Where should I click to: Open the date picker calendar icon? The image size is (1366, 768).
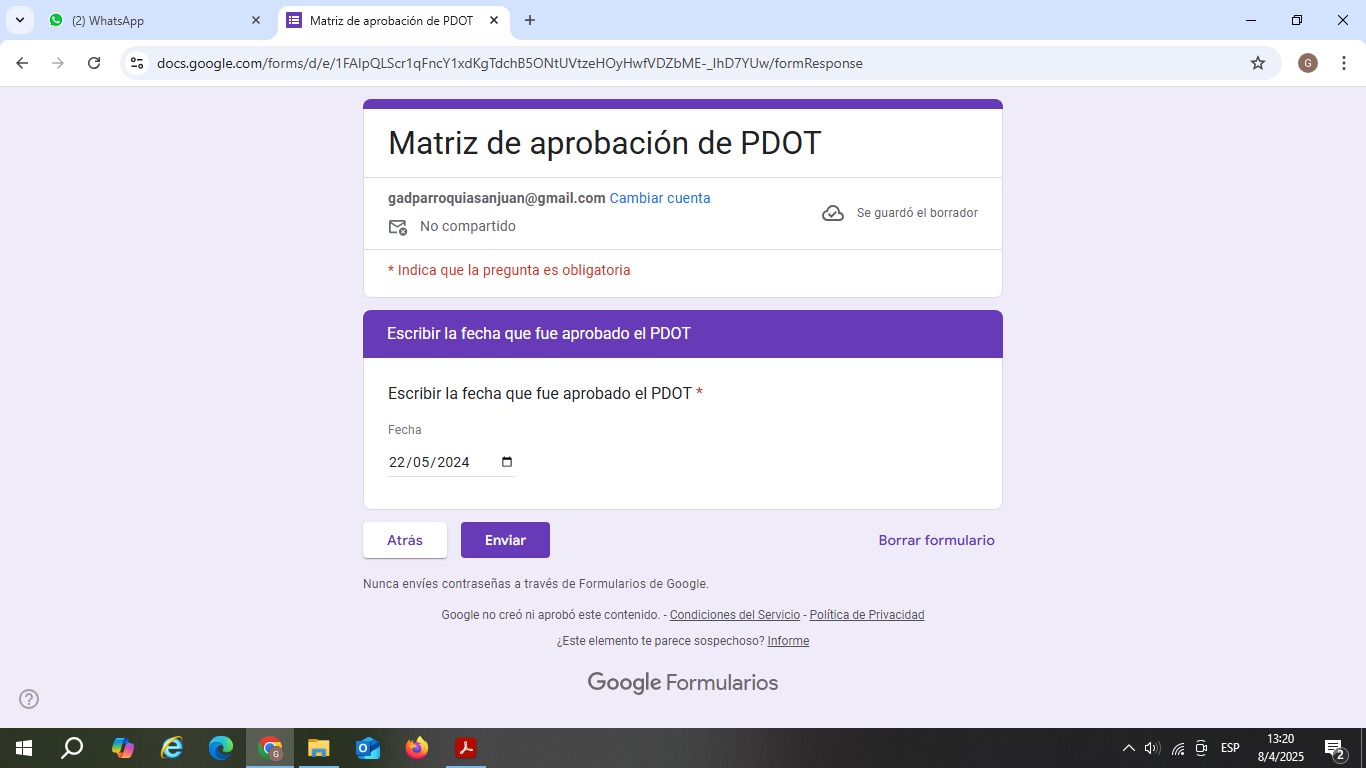click(507, 462)
